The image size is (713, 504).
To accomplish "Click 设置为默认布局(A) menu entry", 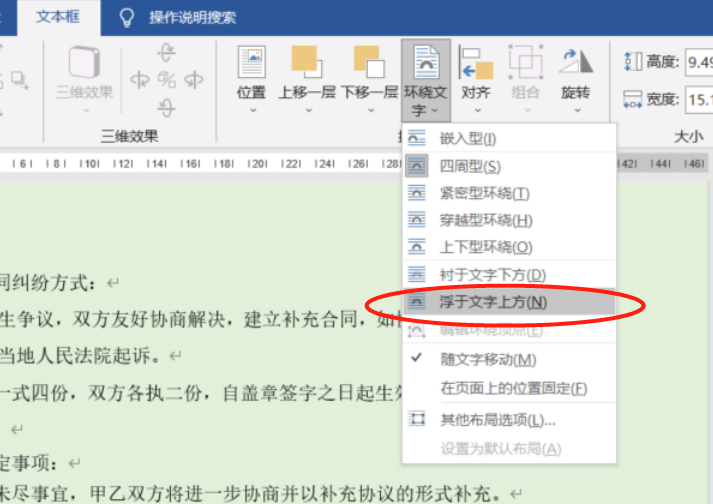I will (509, 449).
